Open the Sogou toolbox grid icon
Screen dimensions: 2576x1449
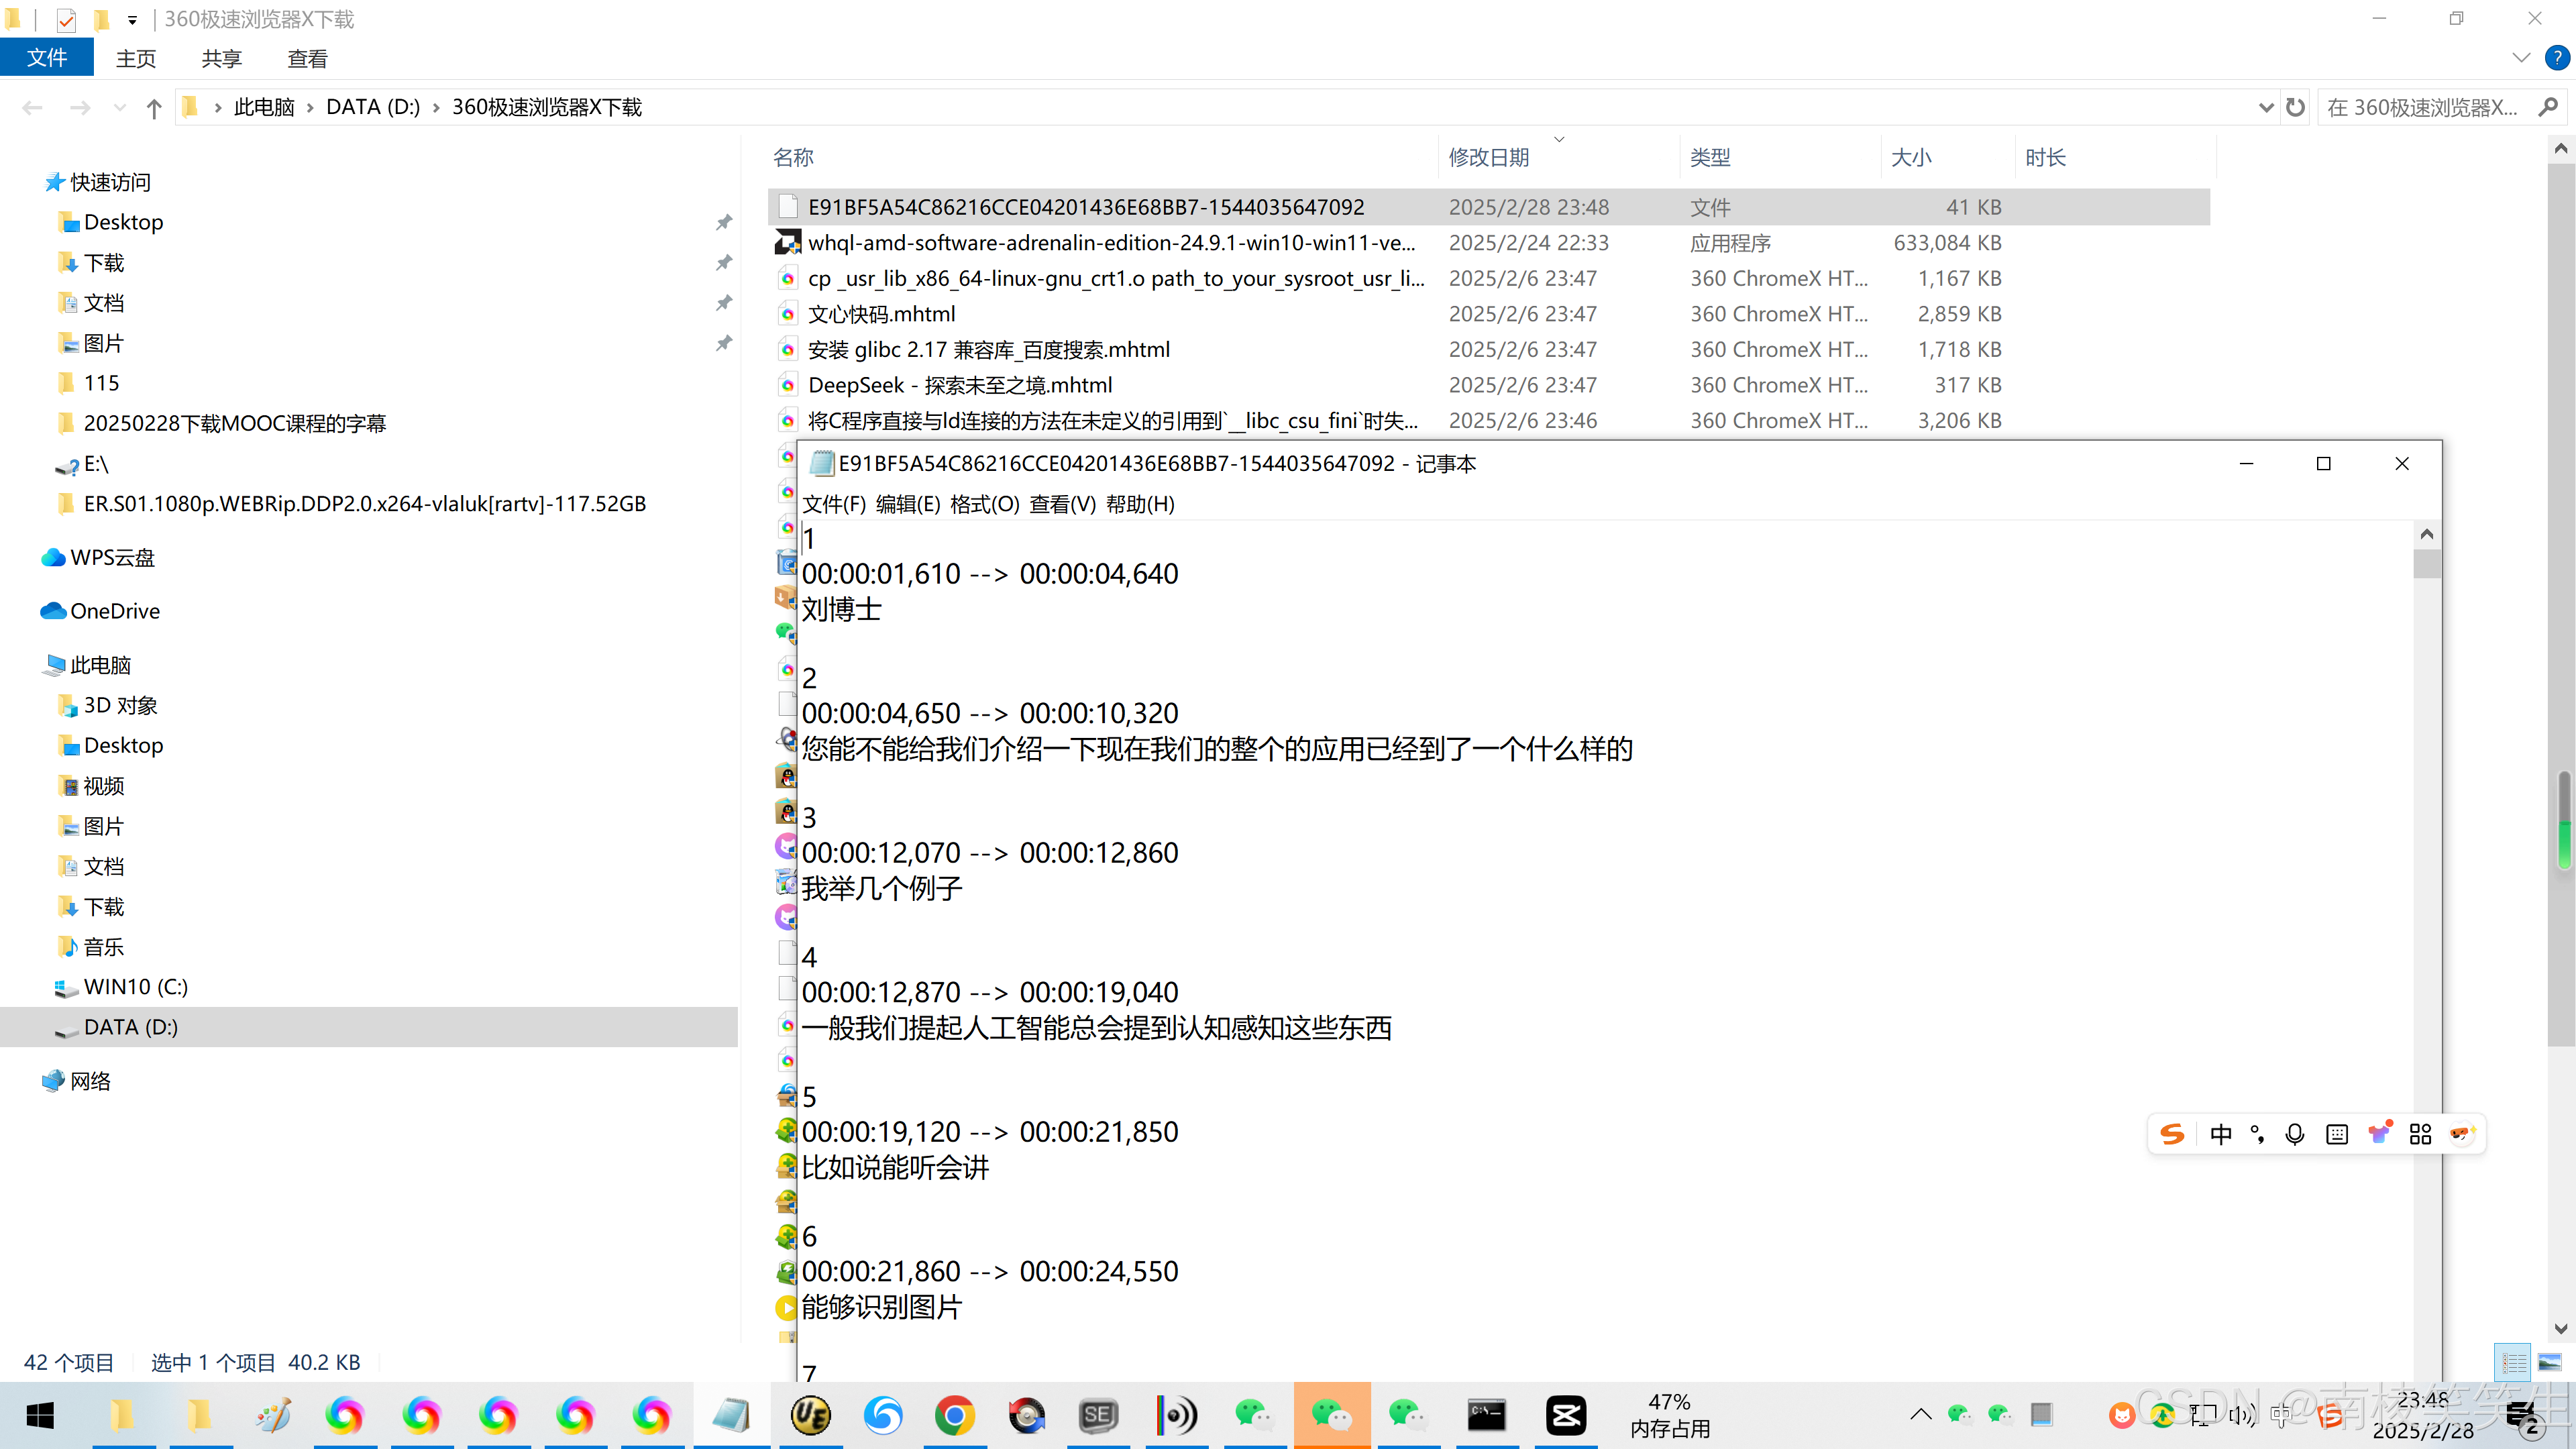2420,1134
